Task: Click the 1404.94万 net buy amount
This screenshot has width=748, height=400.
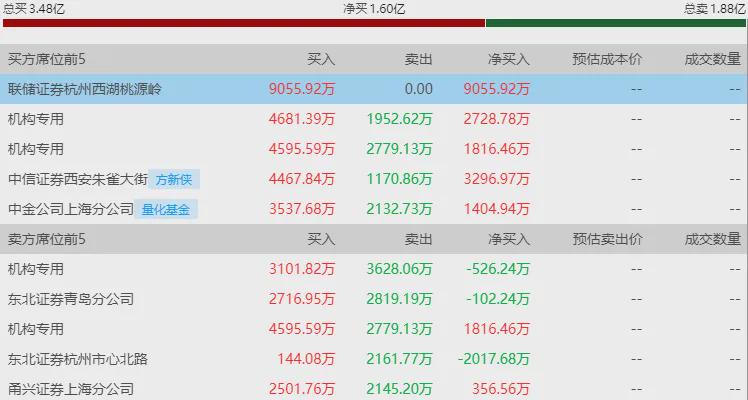Action: tap(497, 209)
